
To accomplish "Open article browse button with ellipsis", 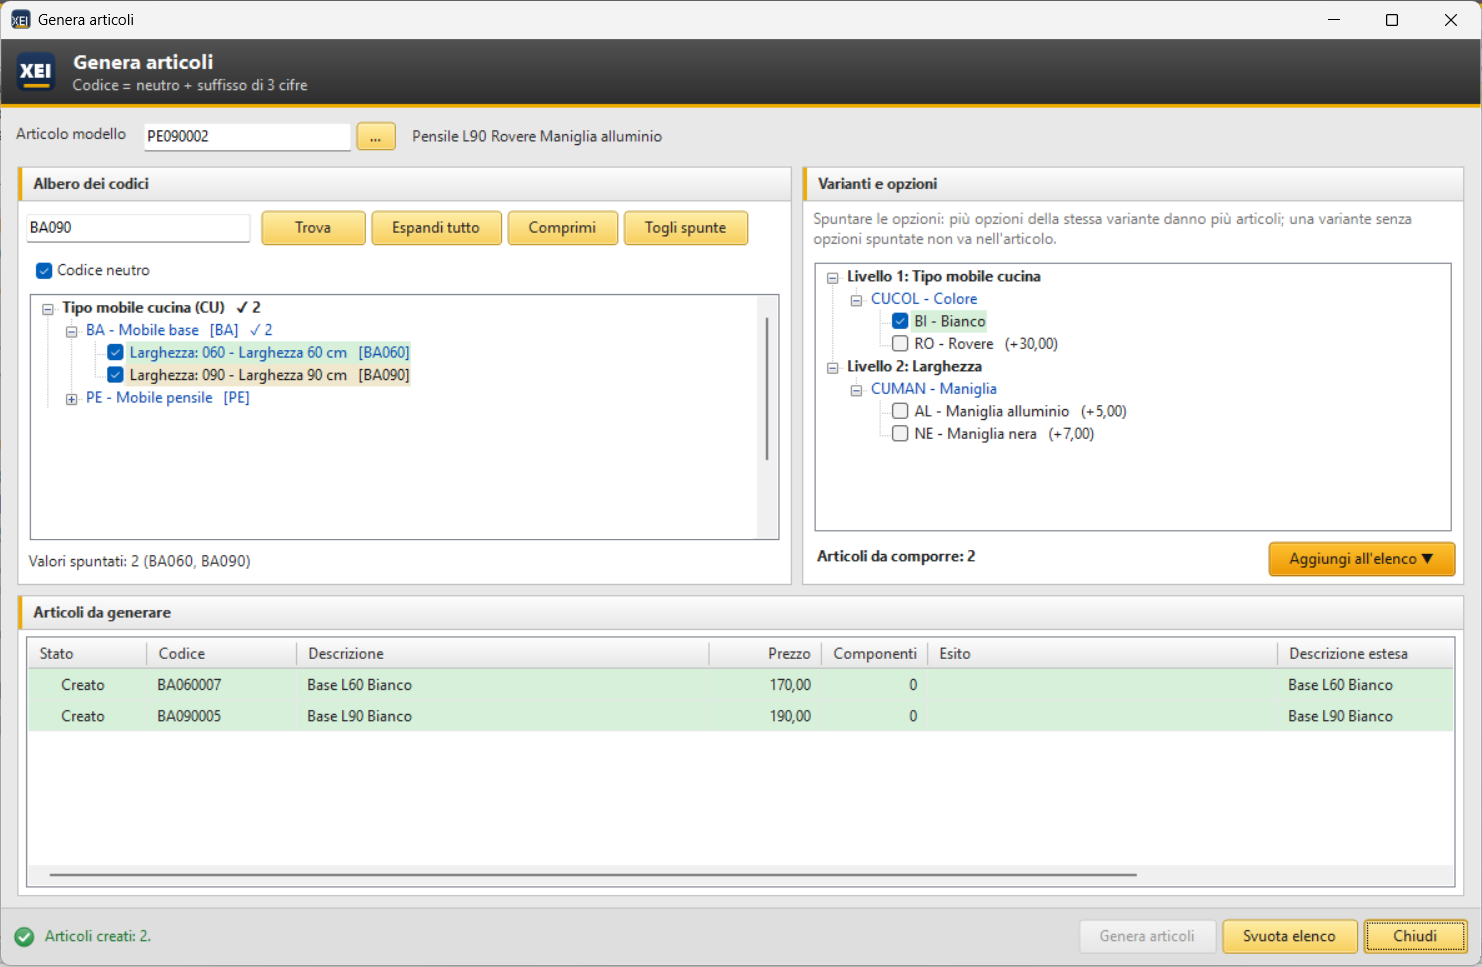I will pos(376,137).
